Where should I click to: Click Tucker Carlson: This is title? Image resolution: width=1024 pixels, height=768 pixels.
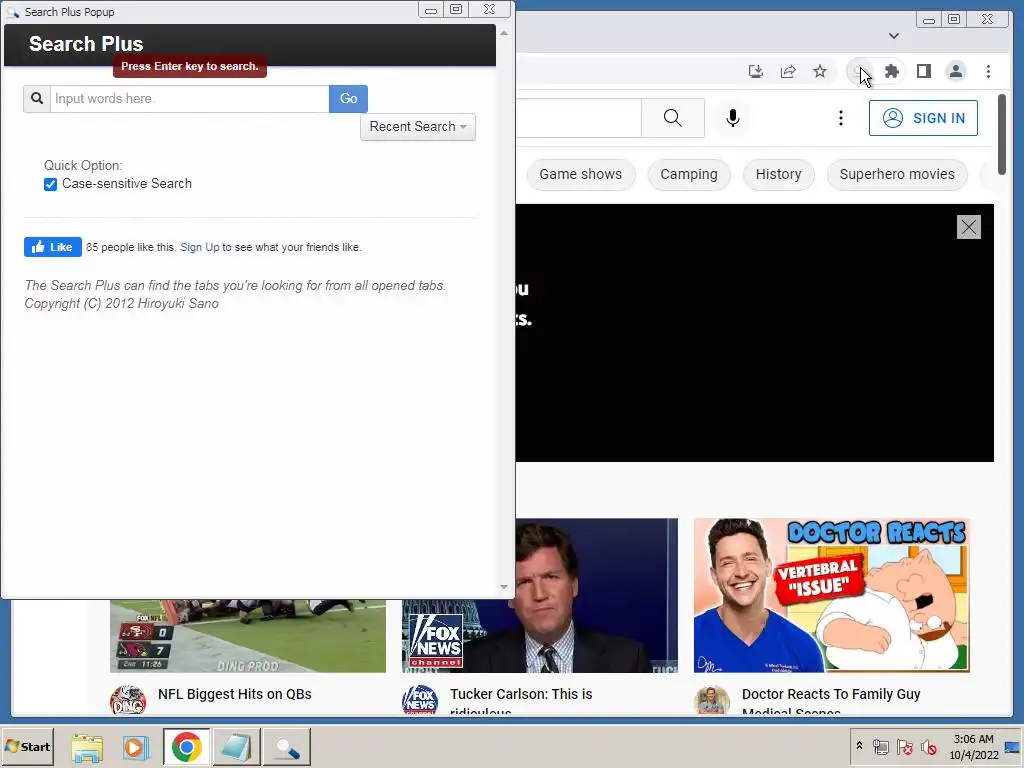click(x=521, y=694)
